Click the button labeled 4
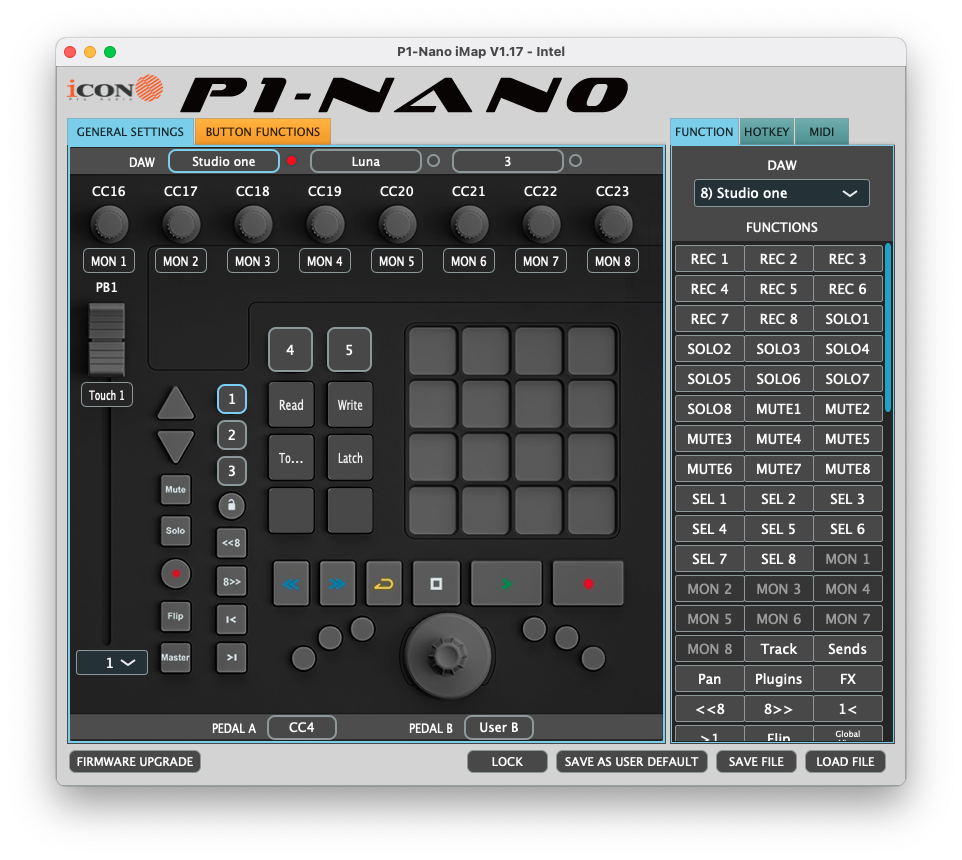 point(290,350)
